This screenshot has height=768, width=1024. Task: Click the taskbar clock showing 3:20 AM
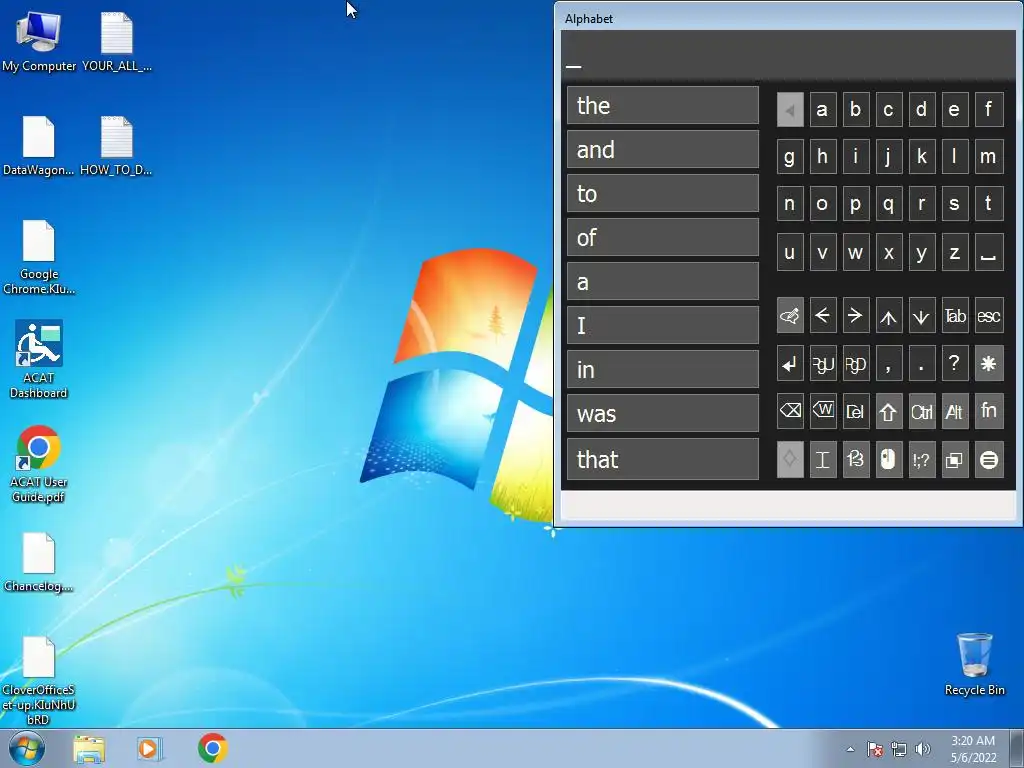[973, 749]
